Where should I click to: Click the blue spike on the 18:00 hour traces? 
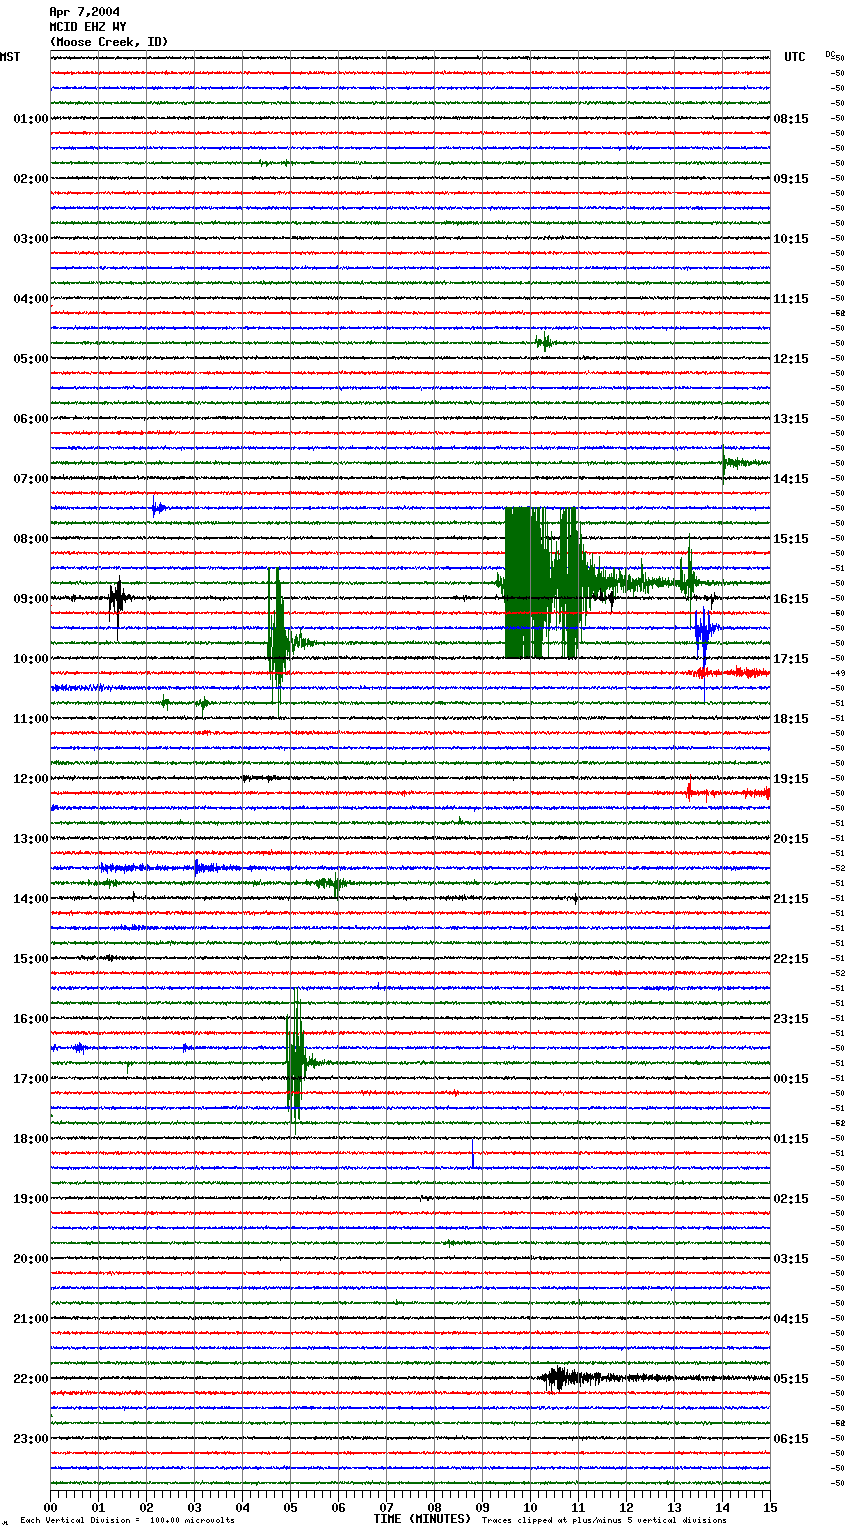coord(473,1153)
